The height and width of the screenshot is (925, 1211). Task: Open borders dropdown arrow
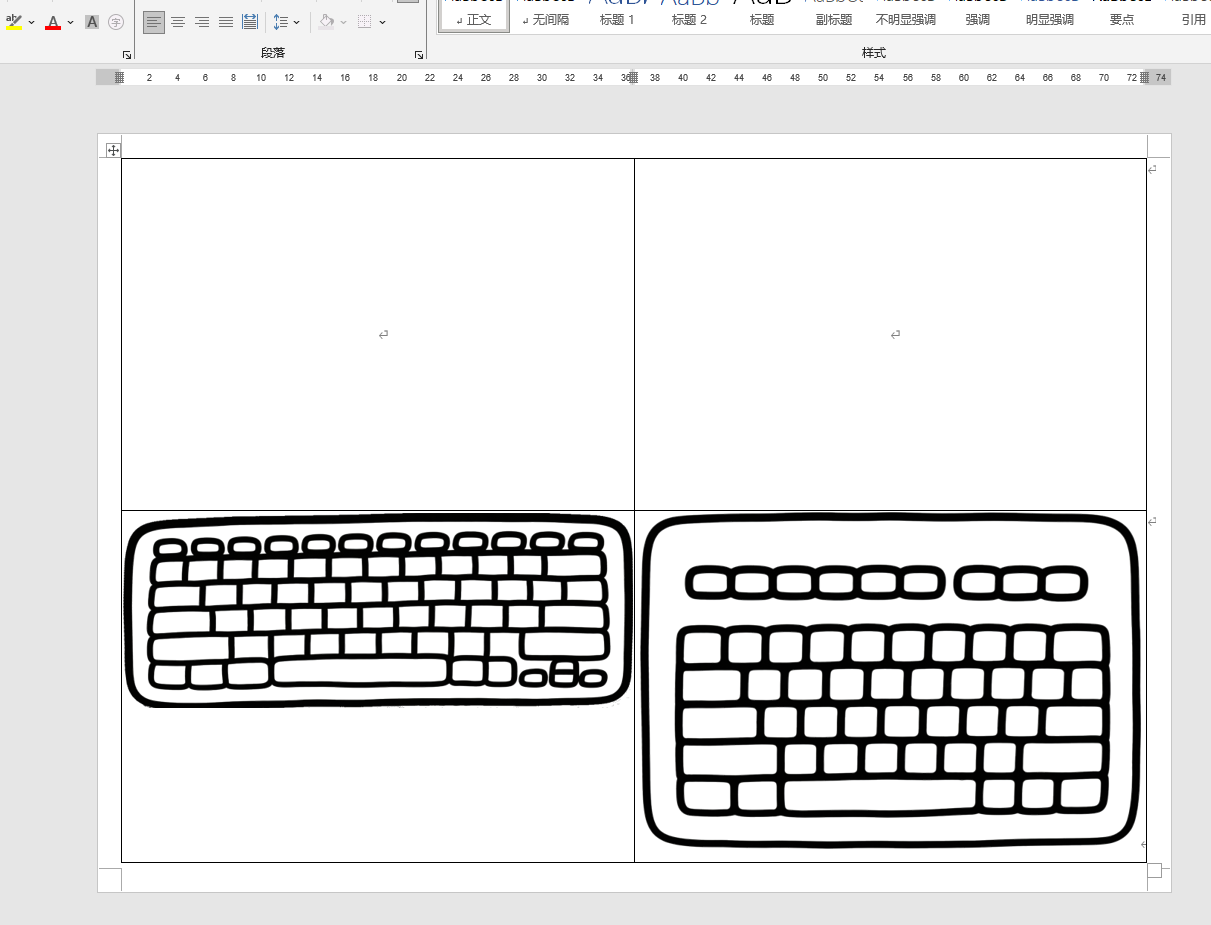coord(383,22)
